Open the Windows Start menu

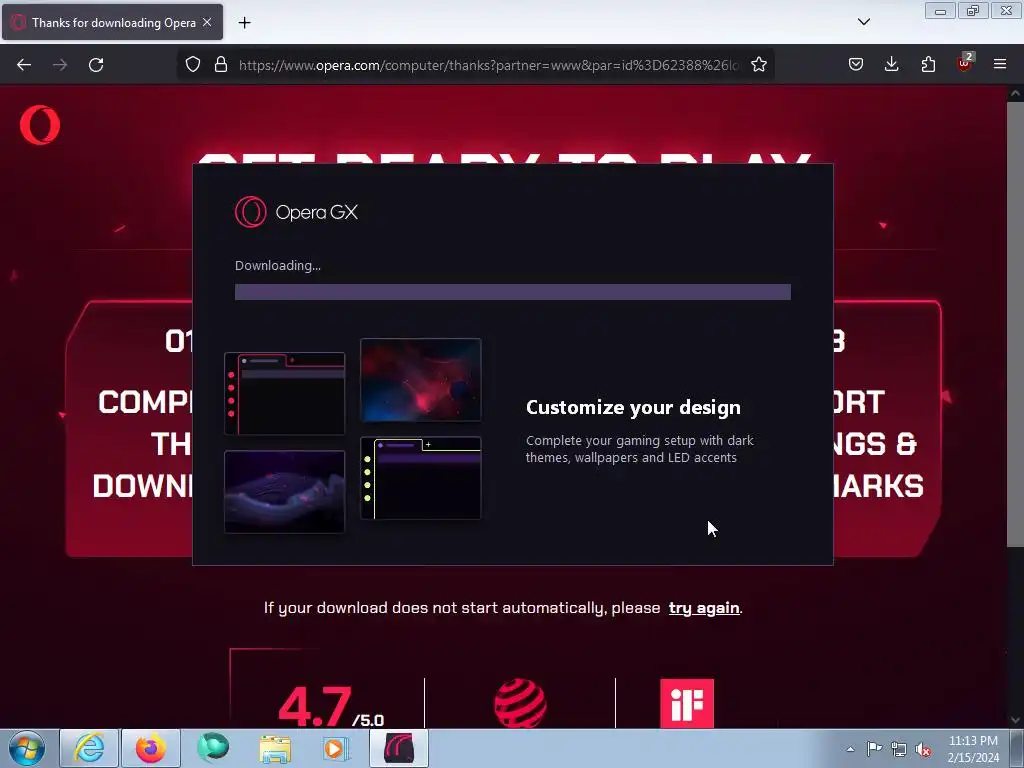tap(27, 748)
